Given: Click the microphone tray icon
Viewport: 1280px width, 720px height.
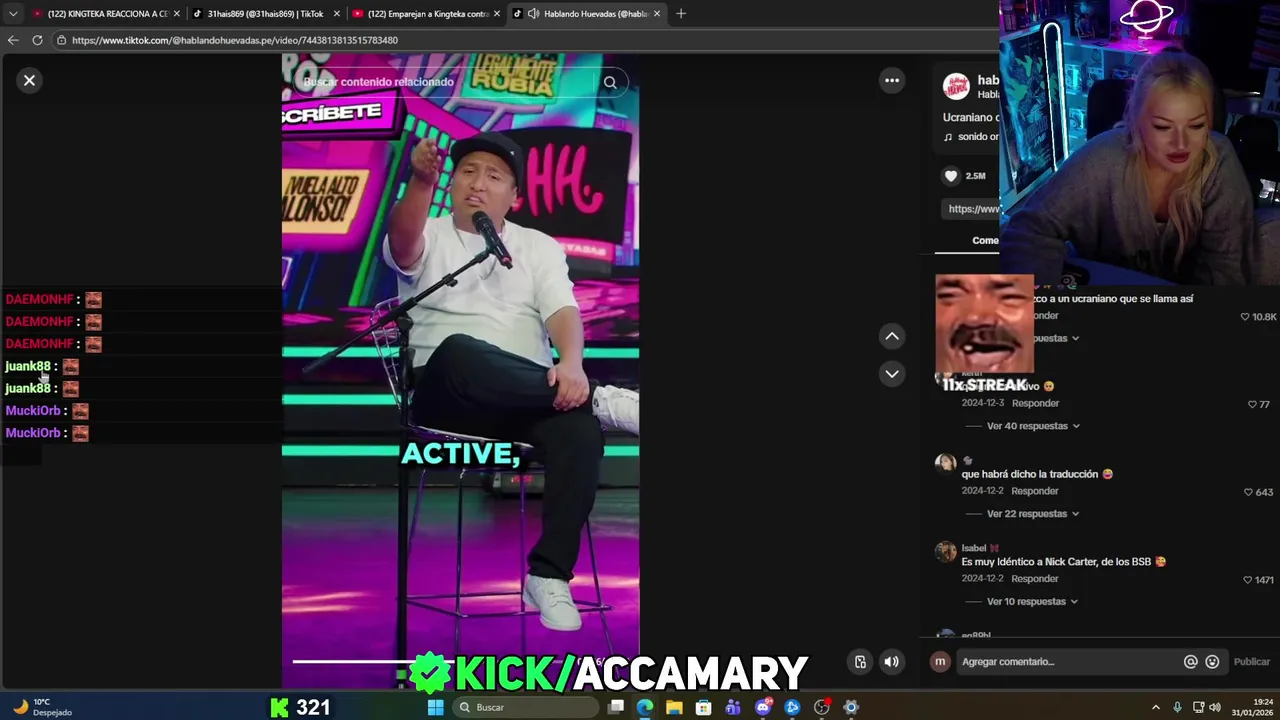Looking at the screenshot, I should [1177, 707].
